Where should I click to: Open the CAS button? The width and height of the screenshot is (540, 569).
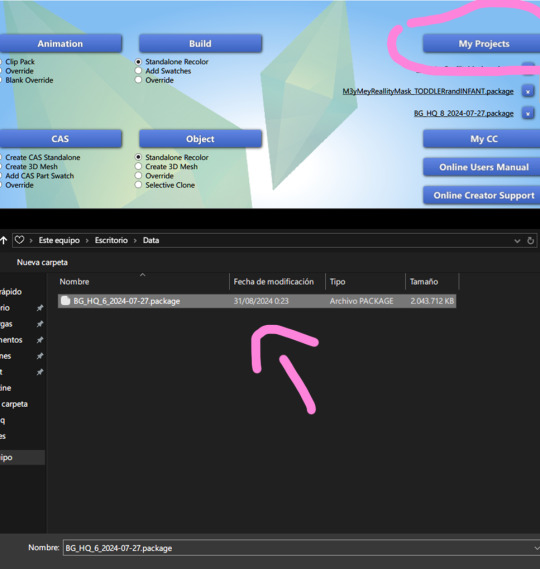61,139
